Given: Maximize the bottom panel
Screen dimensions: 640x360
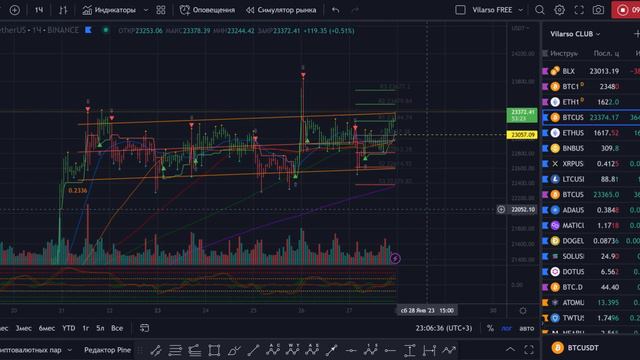Looking at the screenshot, I should [x=529, y=349].
